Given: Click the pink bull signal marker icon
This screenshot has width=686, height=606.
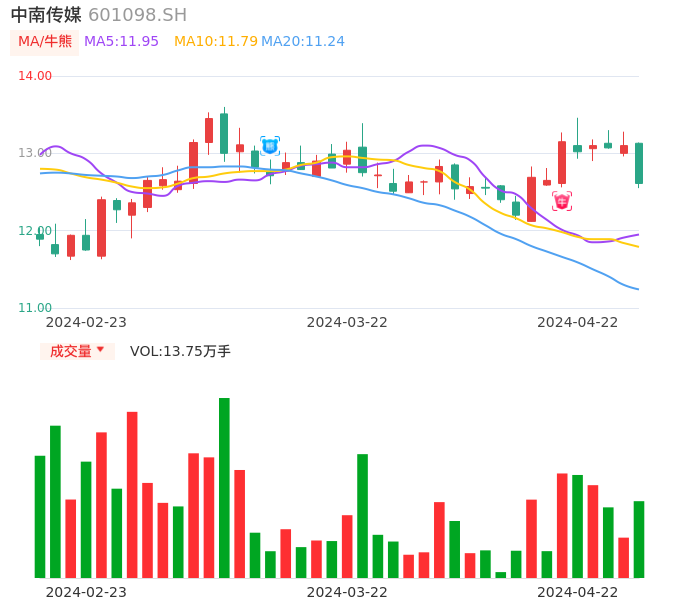Looking at the screenshot, I should coord(562,201).
